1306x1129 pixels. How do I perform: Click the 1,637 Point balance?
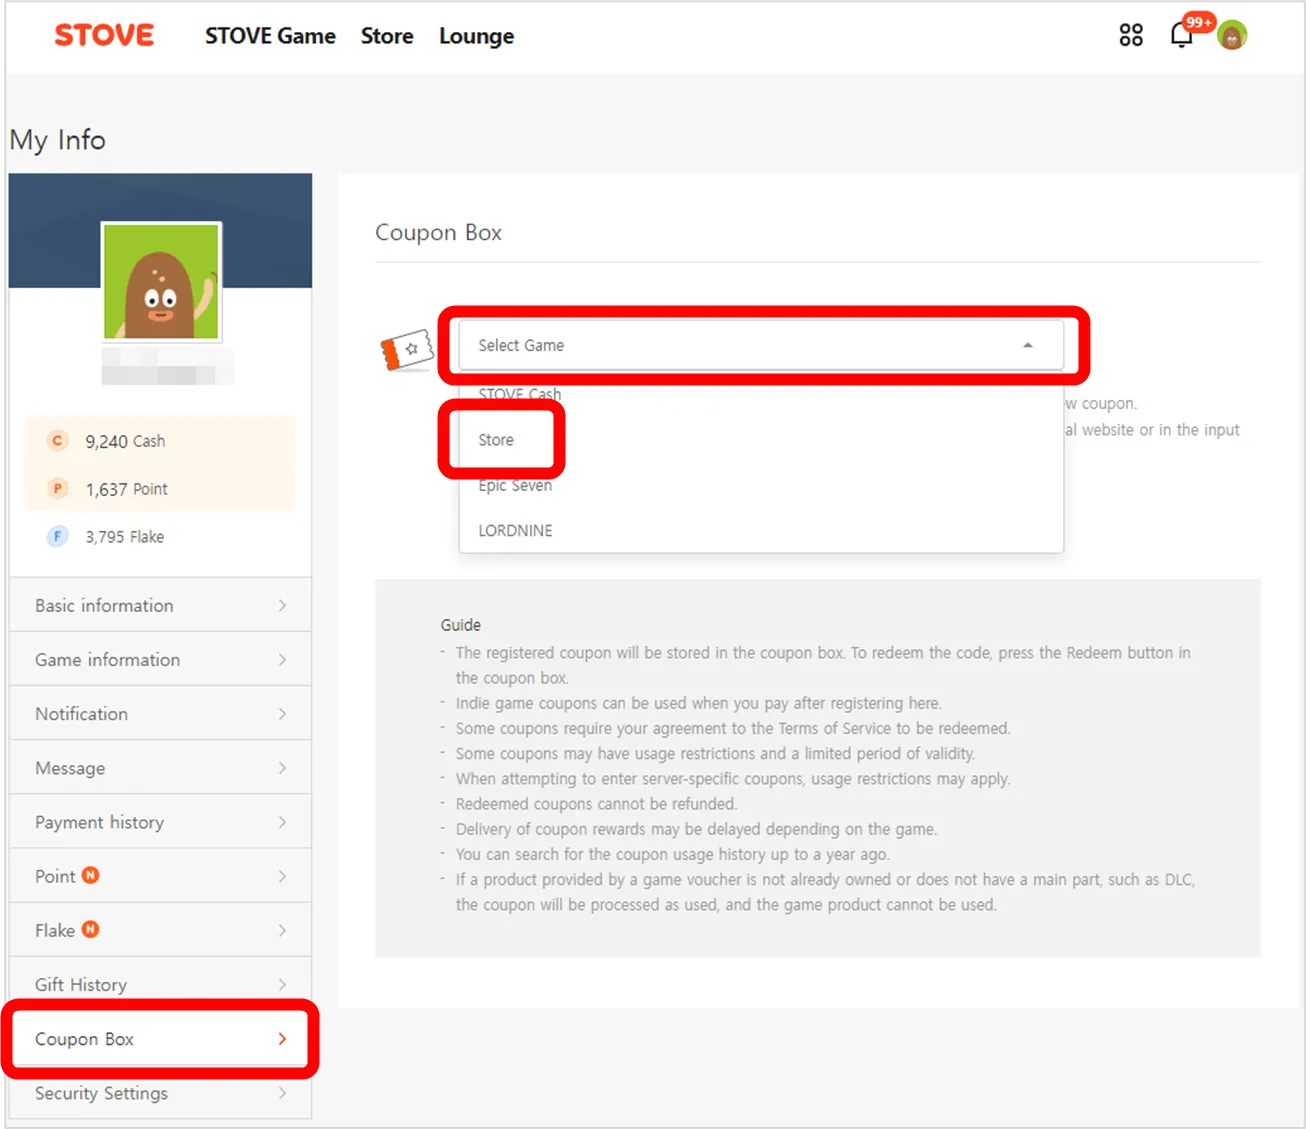(x=126, y=489)
